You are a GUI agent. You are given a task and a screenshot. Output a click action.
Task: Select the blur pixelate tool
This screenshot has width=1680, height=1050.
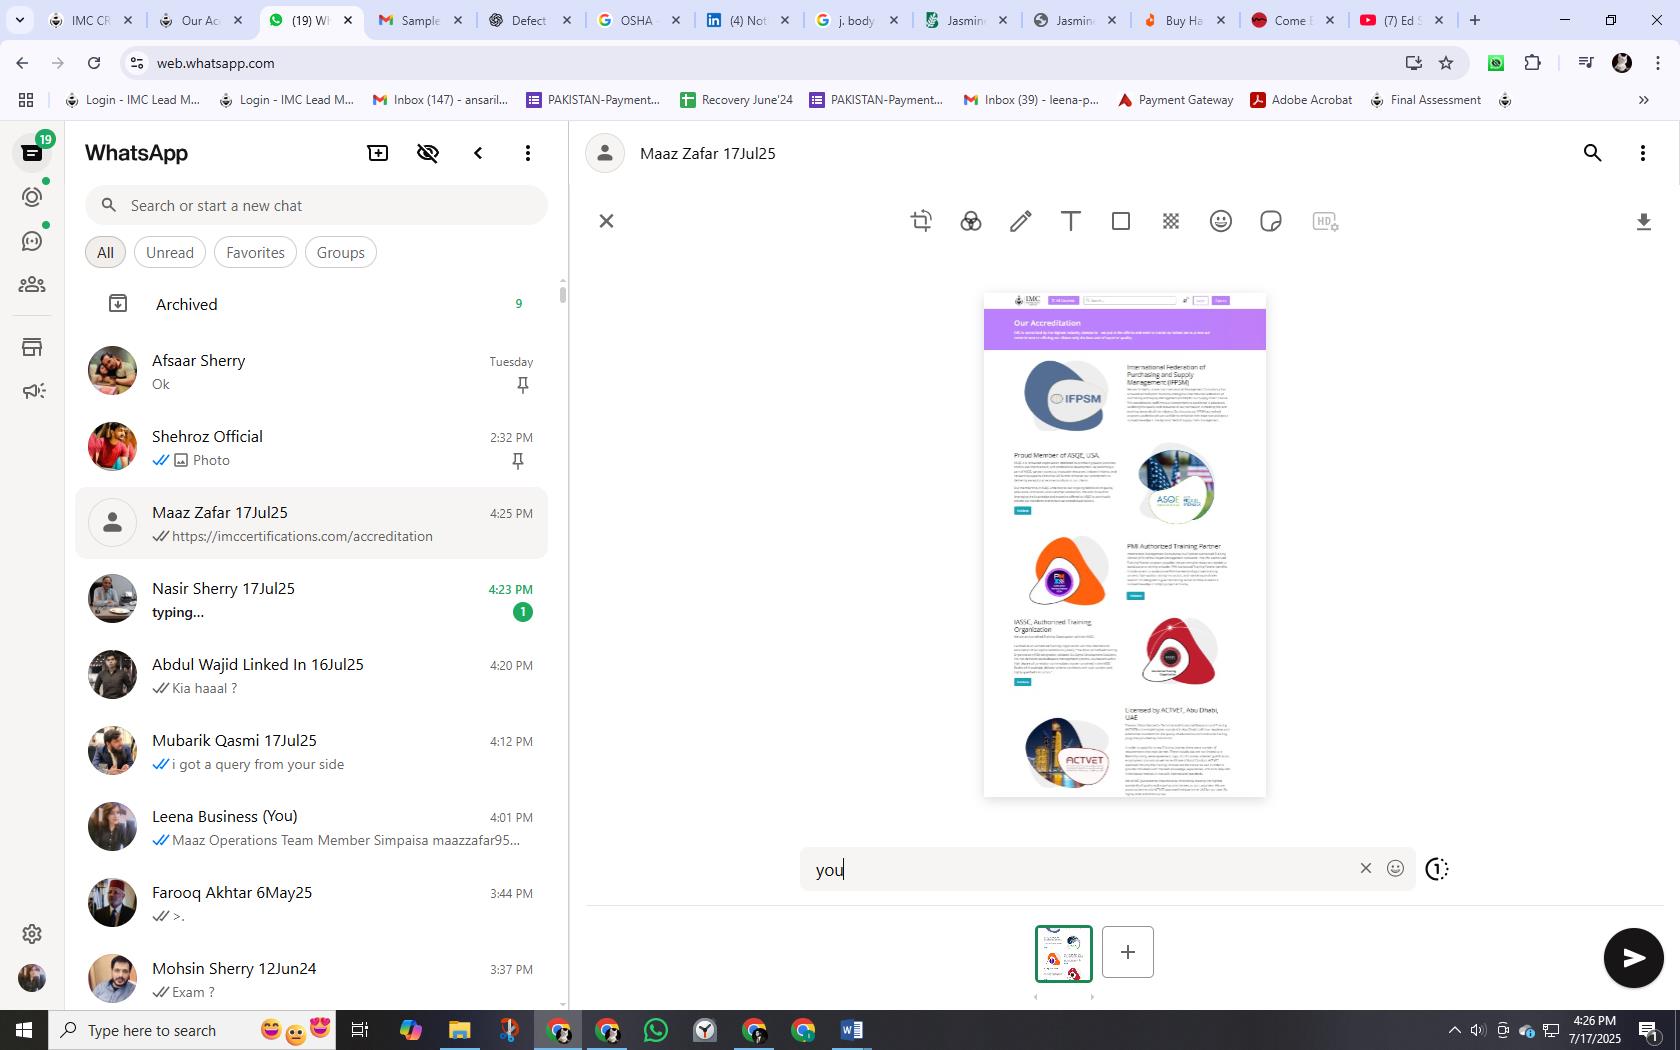coord(1171,221)
